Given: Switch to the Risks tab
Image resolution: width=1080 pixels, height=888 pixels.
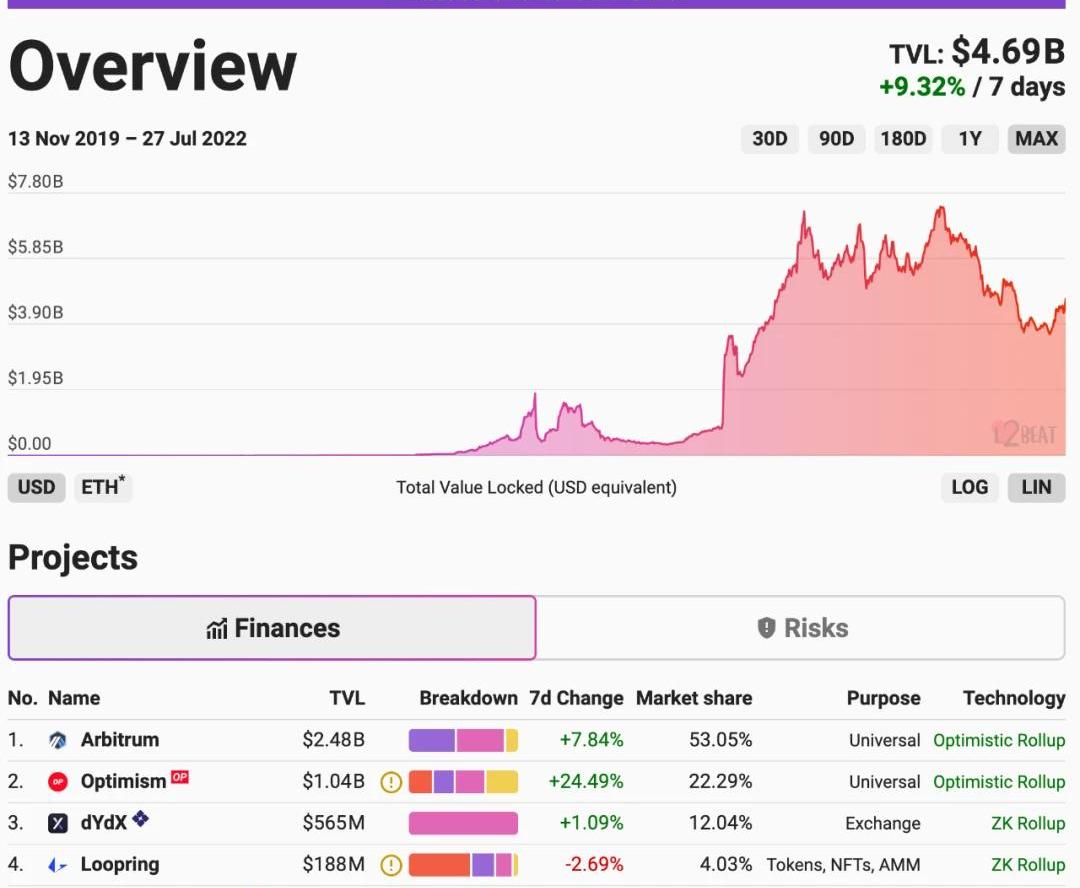Looking at the screenshot, I should [x=801, y=628].
